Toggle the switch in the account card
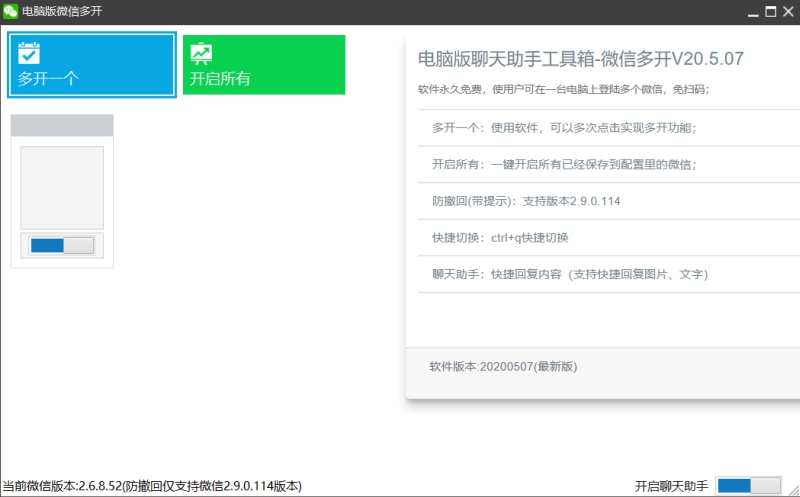Screen dimensions: 800x497 [62, 246]
